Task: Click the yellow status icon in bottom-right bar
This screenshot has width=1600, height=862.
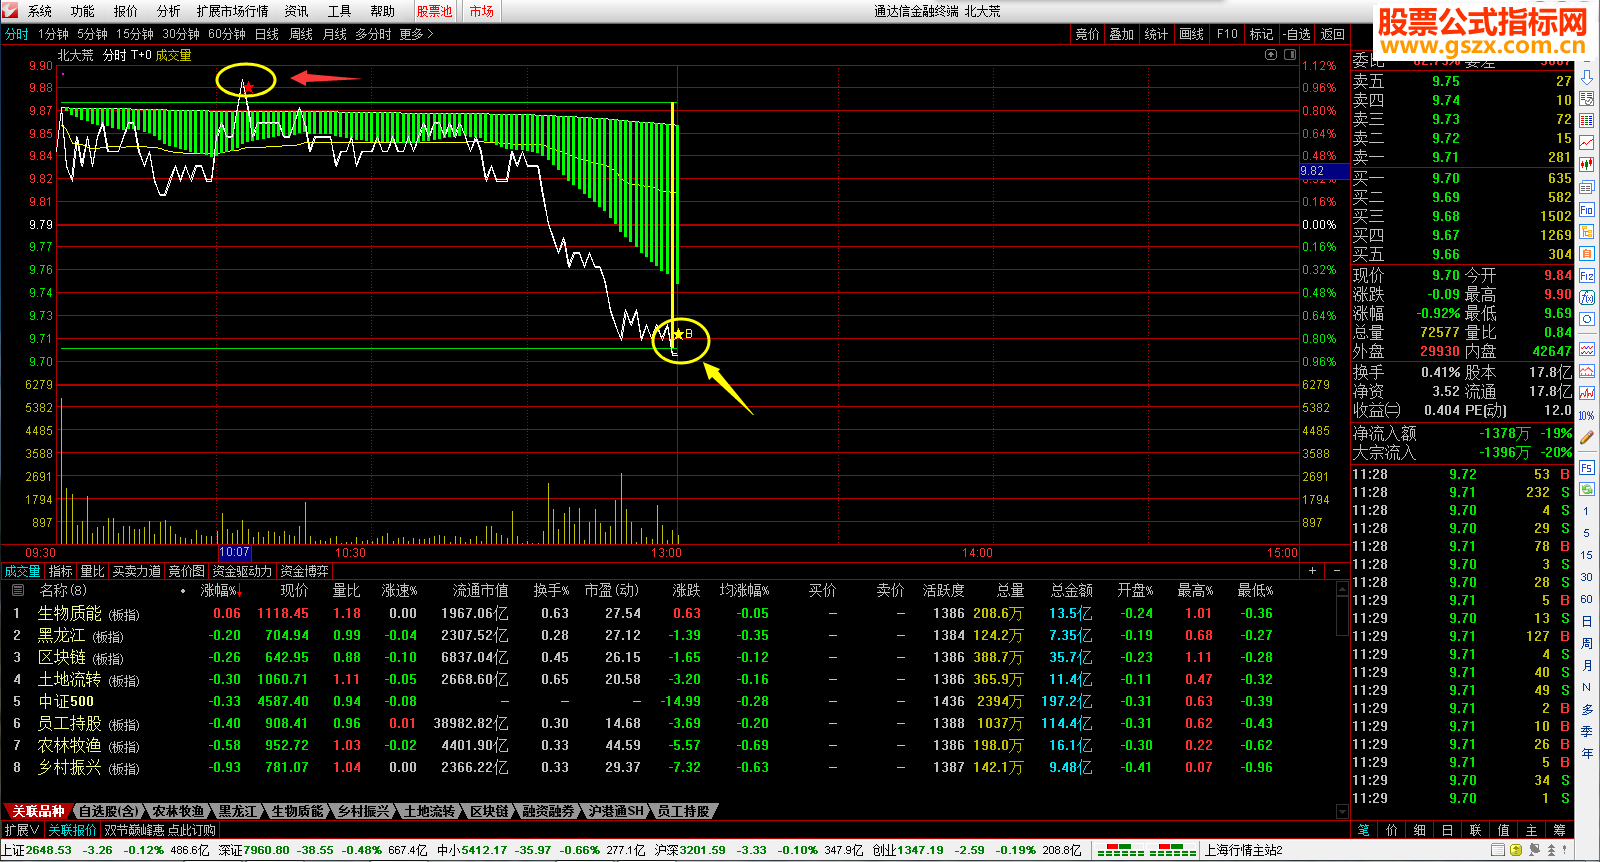Action: coord(1516,850)
